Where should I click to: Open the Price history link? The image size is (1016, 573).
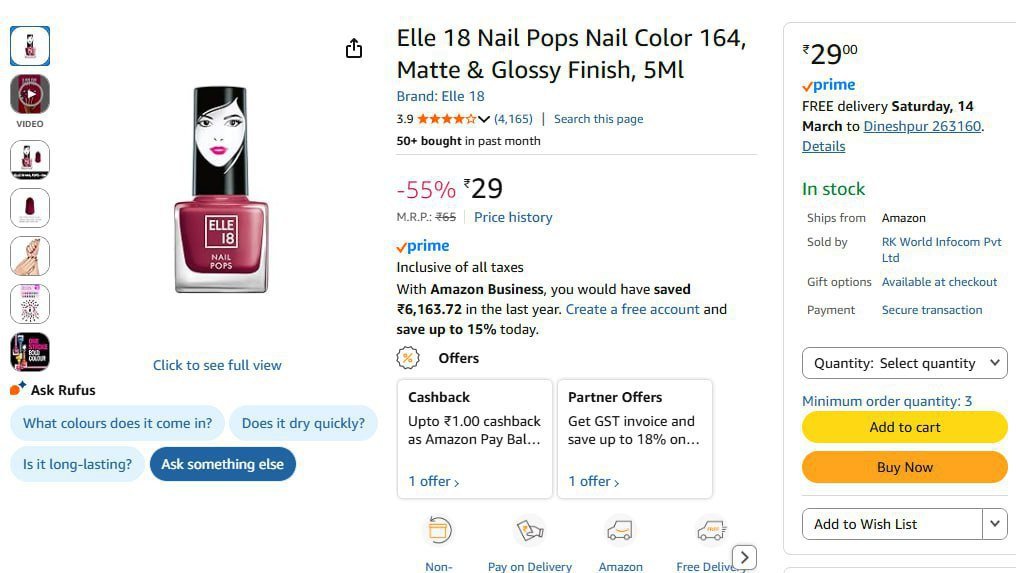[513, 217]
